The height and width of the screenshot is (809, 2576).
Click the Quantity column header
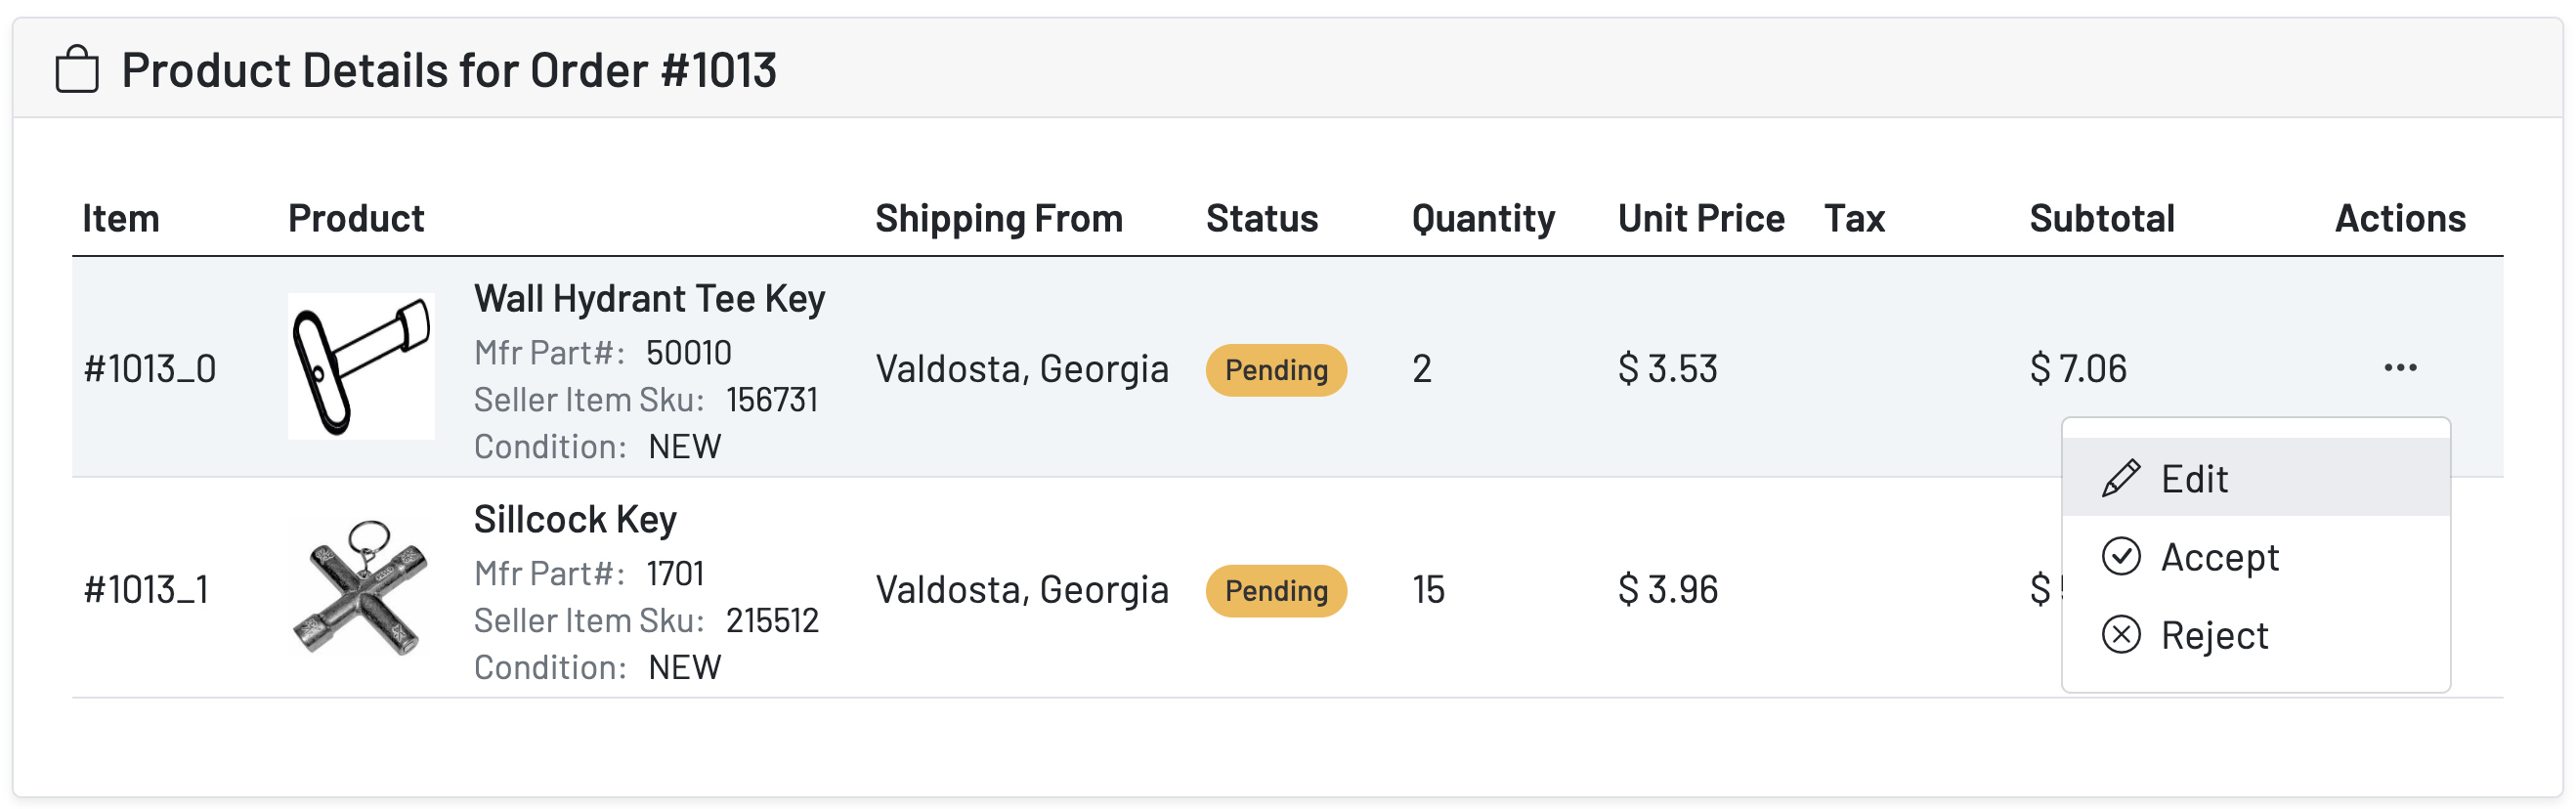(x=1483, y=218)
